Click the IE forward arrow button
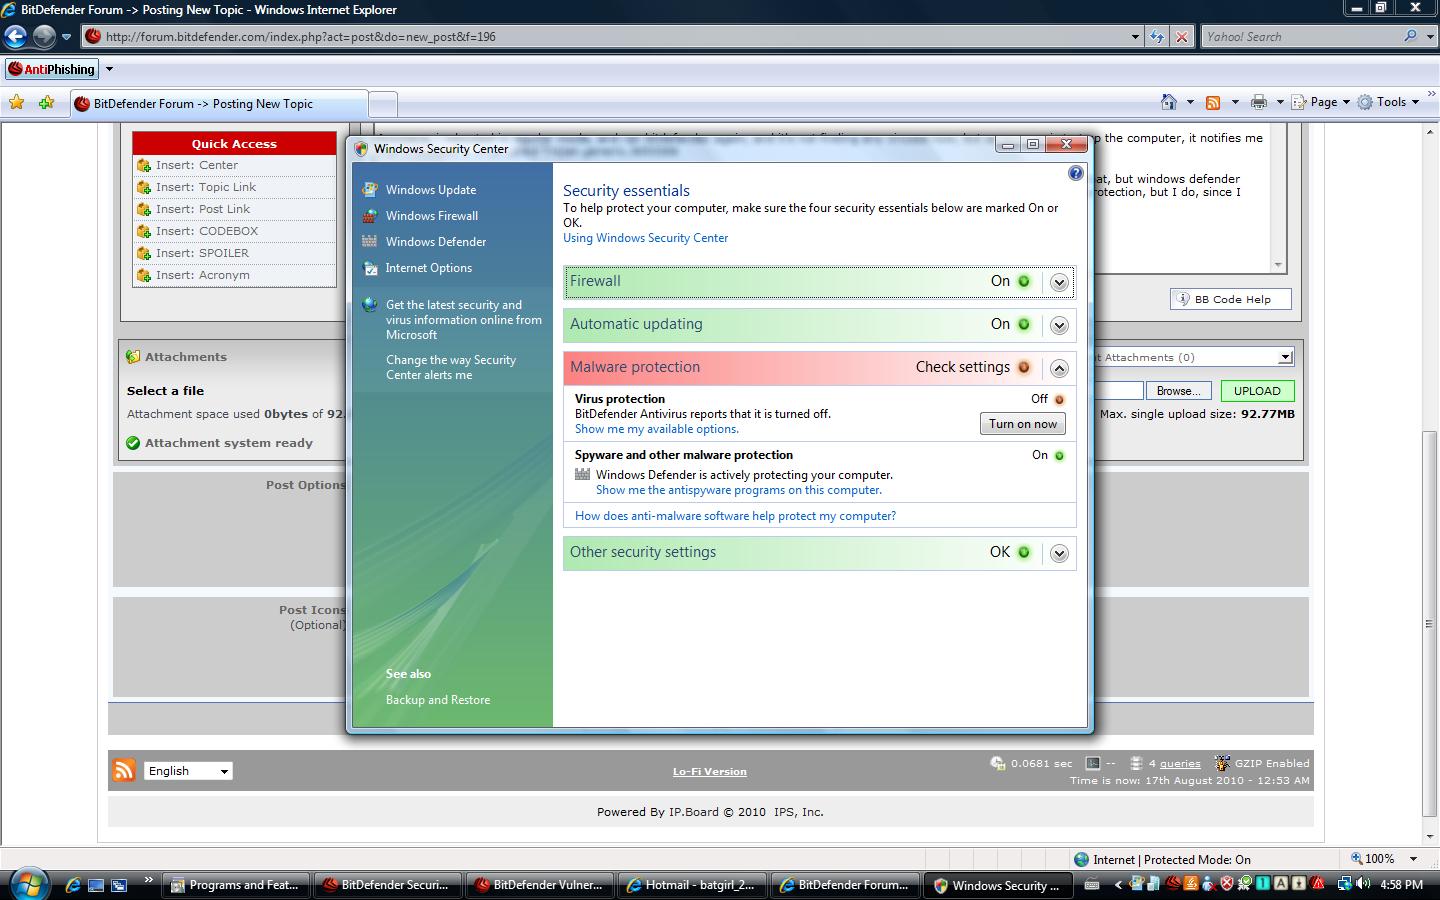This screenshot has height=900, width=1440. tap(44, 37)
